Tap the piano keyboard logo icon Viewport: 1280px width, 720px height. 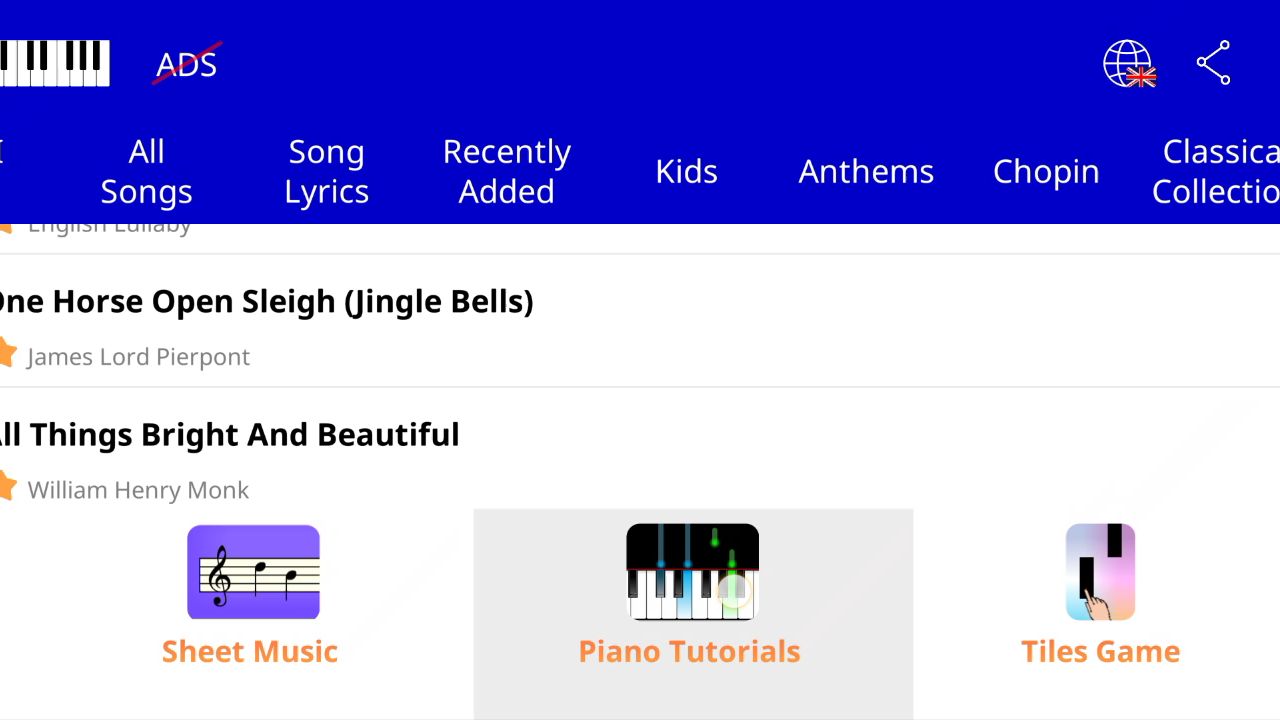coord(54,63)
